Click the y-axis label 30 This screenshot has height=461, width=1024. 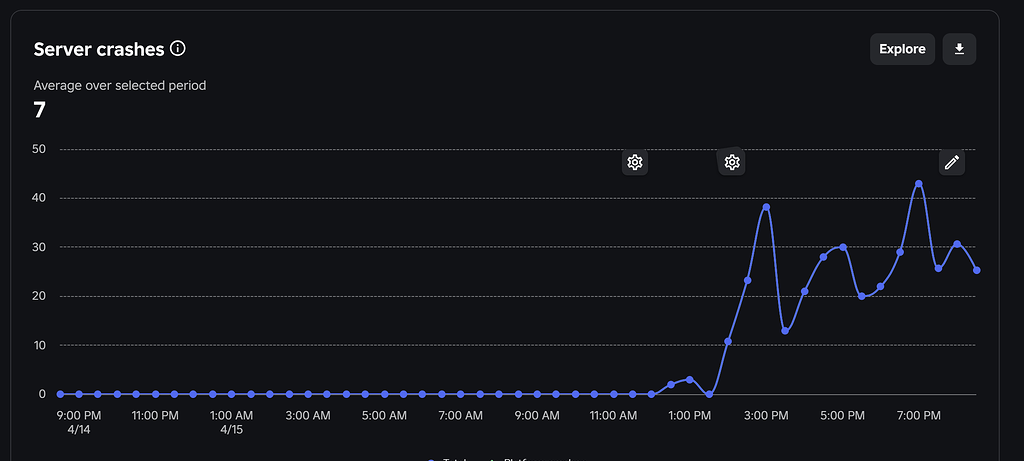[x=39, y=247]
